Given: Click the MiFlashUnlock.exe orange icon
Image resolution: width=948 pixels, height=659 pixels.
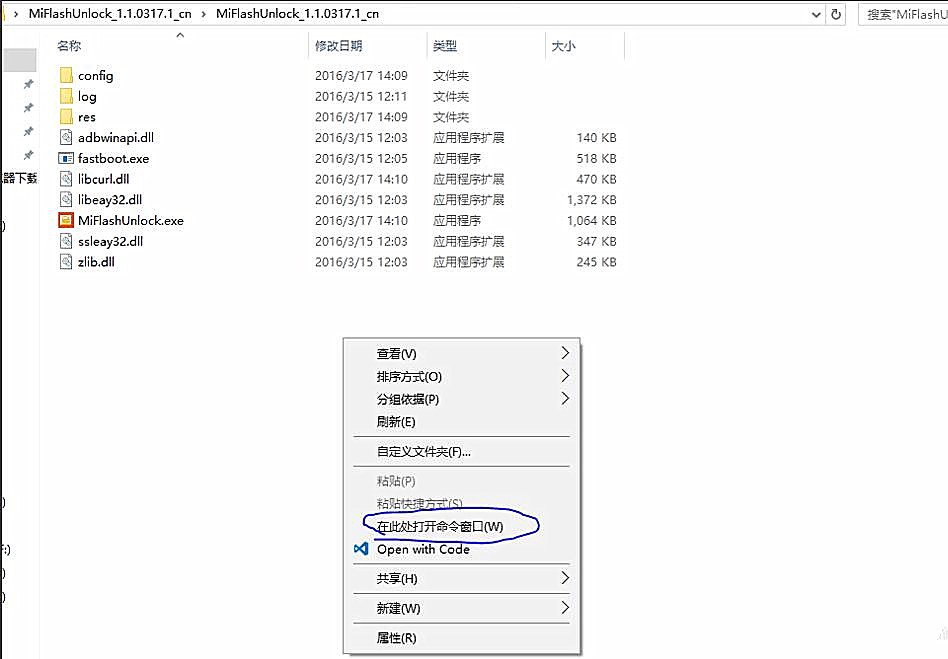Looking at the screenshot, I should coord(66,220).
